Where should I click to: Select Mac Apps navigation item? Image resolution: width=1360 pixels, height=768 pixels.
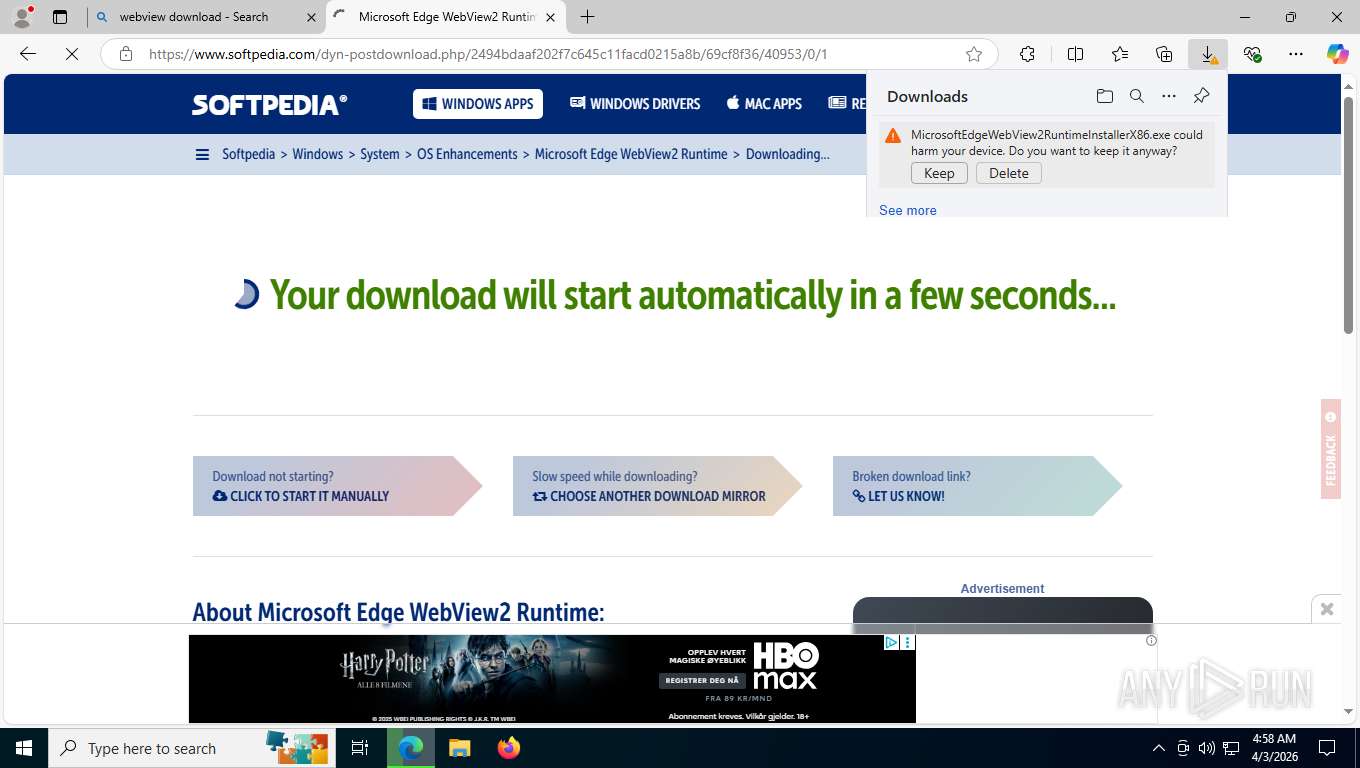point(764,104)
